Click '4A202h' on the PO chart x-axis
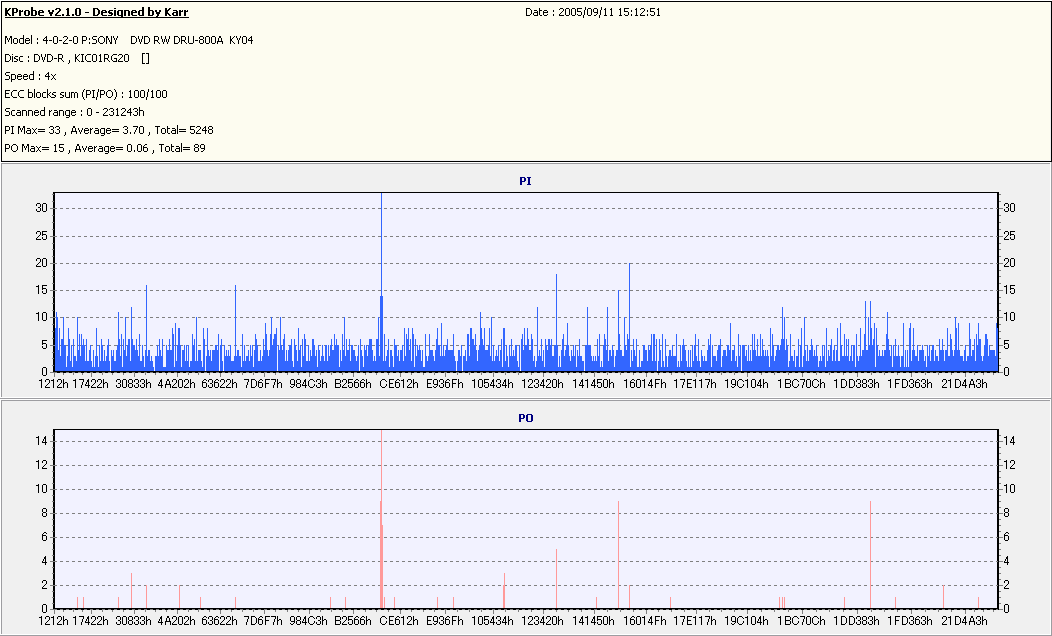This screenshot has width=1052, height=636. coord(176,621)
